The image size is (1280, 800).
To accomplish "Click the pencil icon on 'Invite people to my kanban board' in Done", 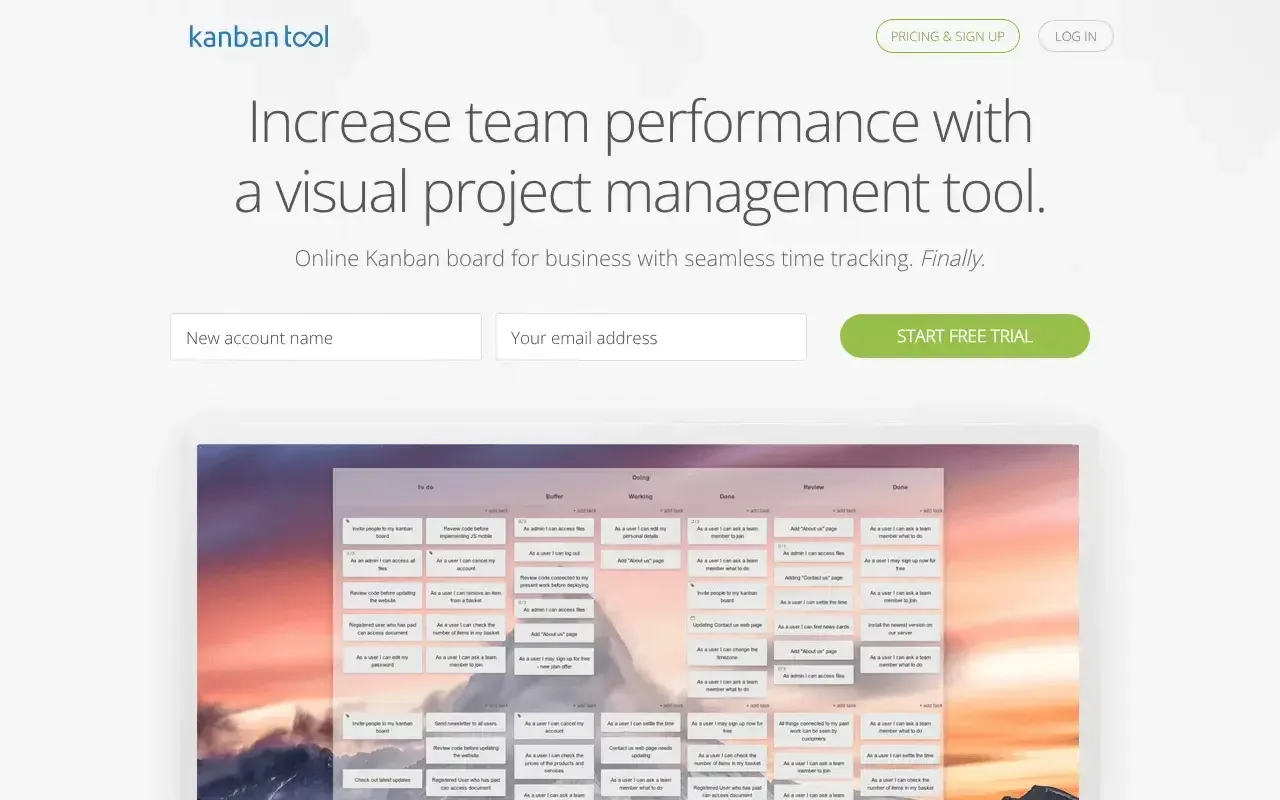I will (692, 585).
